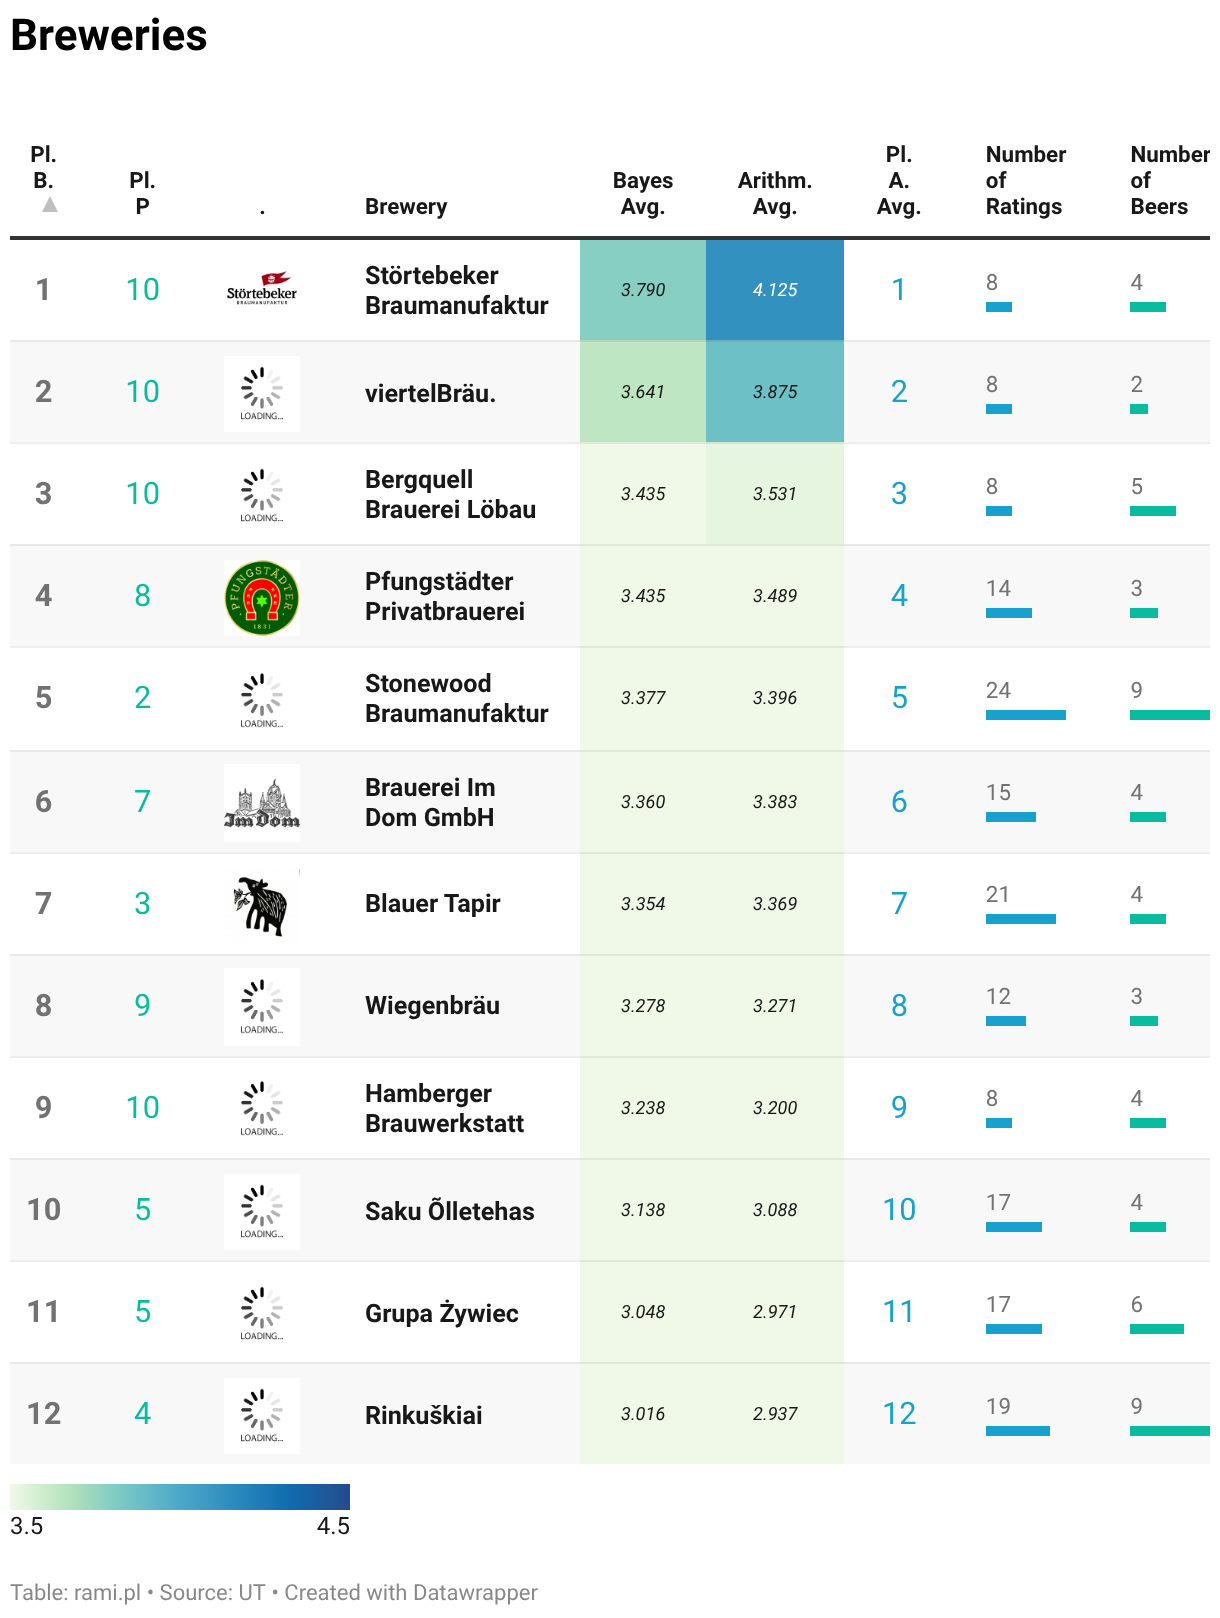Click Stonewood's 24 ratings bar
1220x1618 pixels.
(1026, 715)
